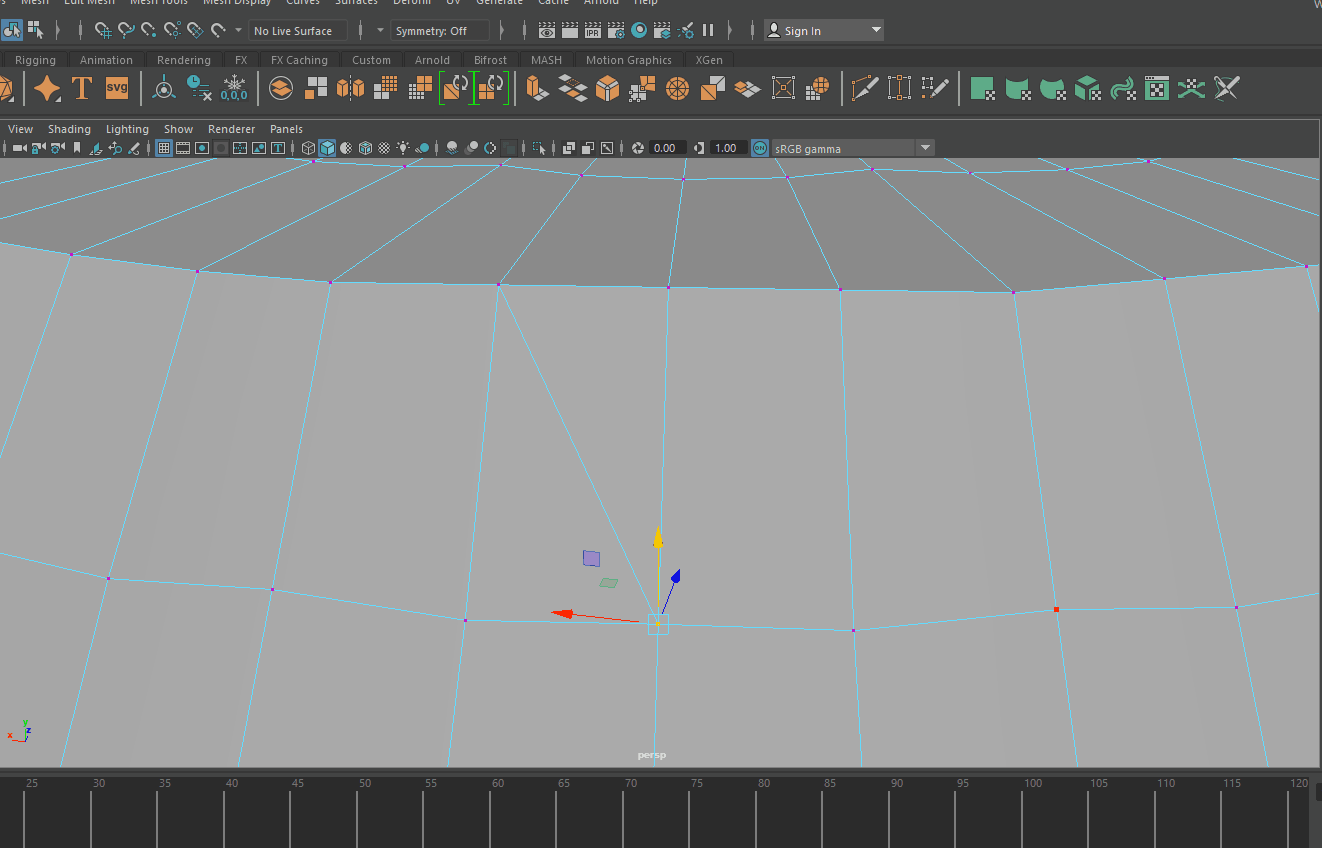The image size is (1322, 848).
Task: Toggle use all lights bulb icon
Action: pyautogui.click(x=403, y=148)
